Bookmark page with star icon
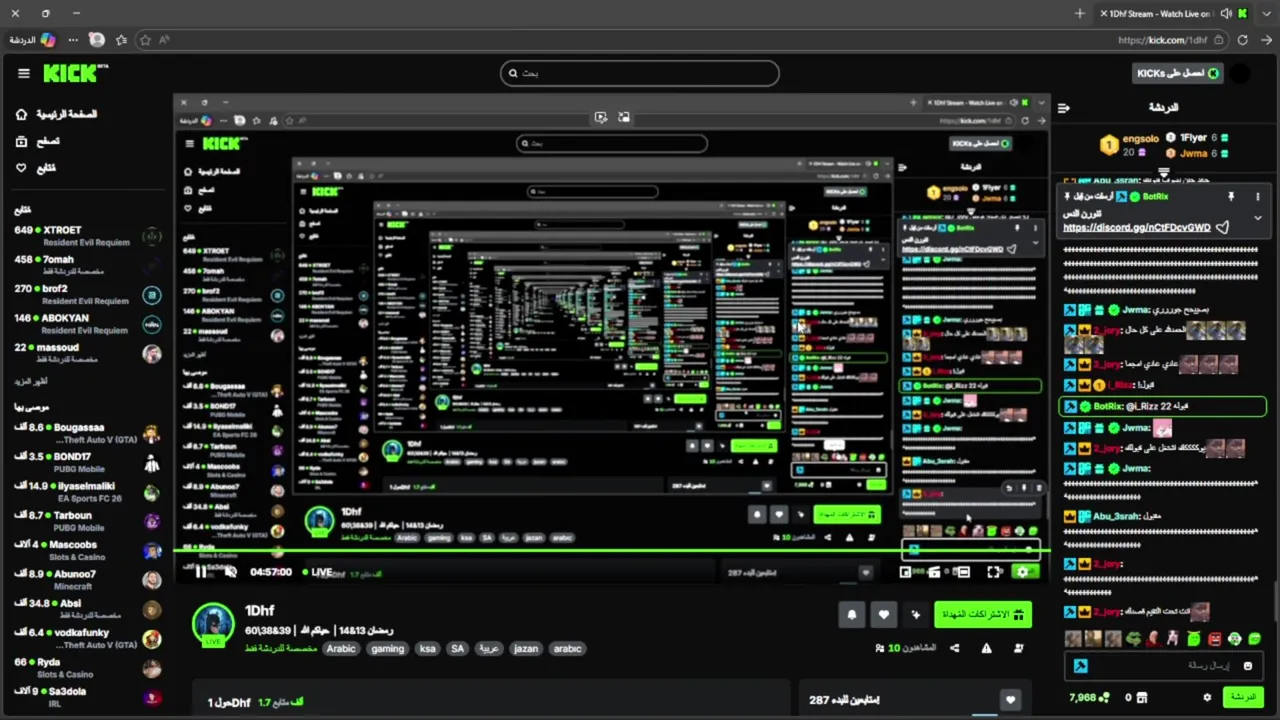This screenshot has width=1280, height=720. pos(145,40)
